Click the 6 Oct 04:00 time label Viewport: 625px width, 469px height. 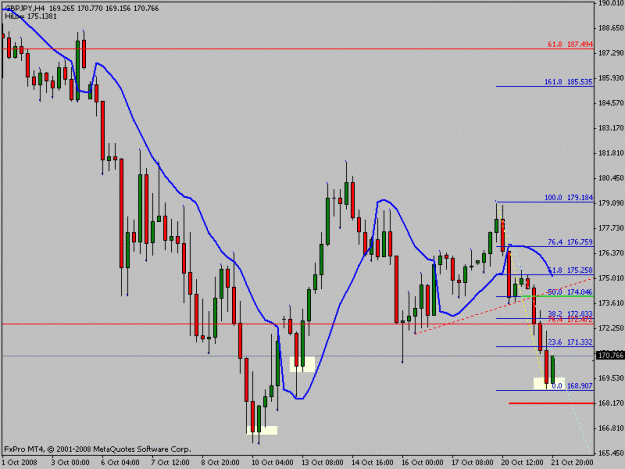[x=120, y=463]
